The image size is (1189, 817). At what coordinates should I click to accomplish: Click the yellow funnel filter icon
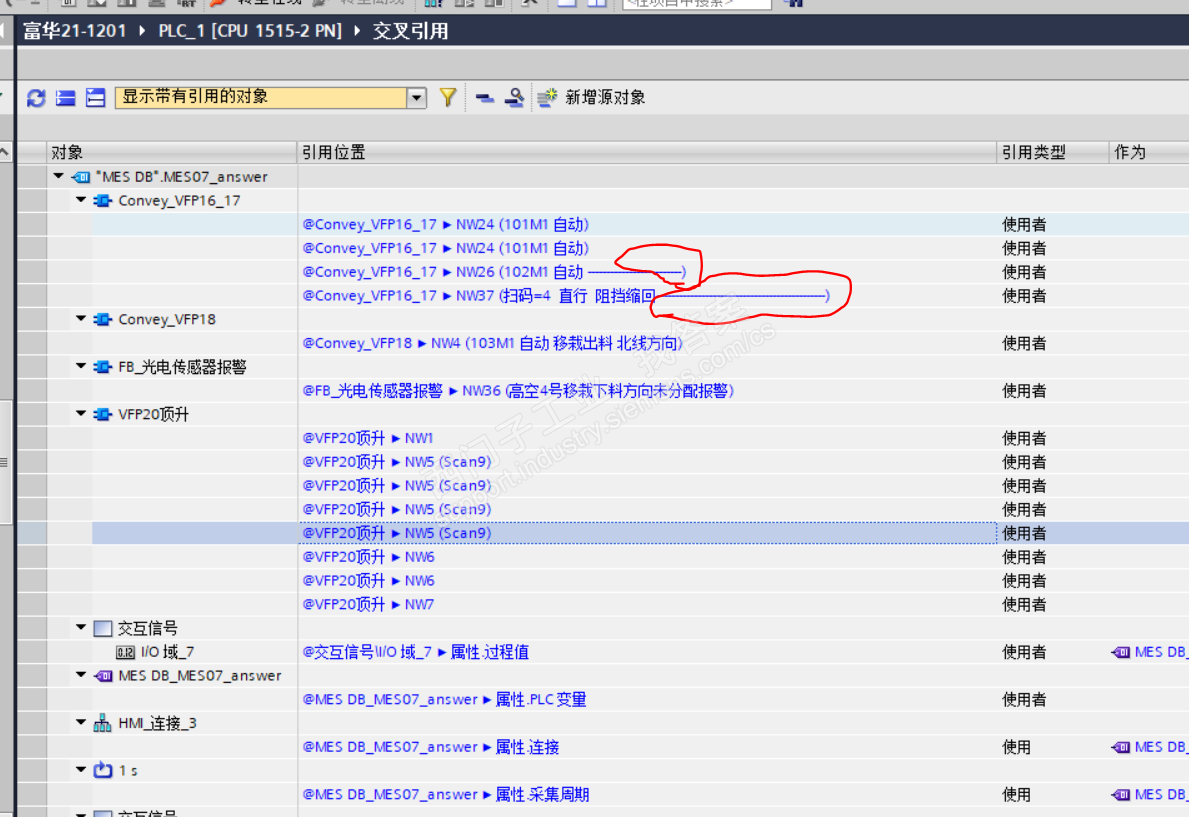click(448, 97)
